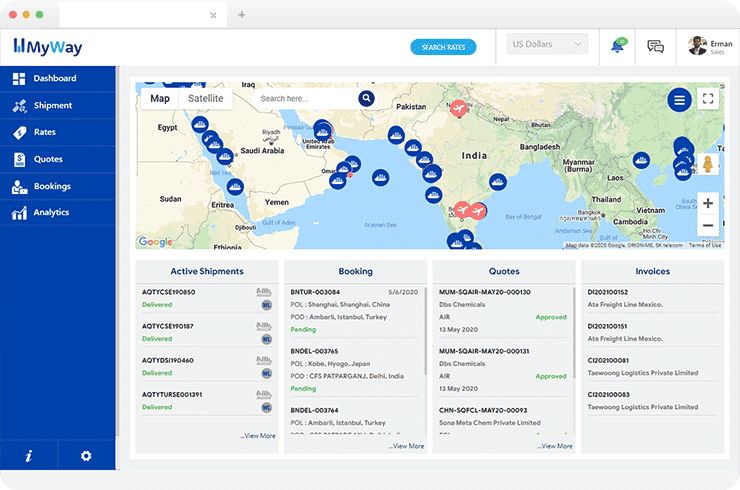Screen dimensions: 740x490
Task: Click ship marker in the Arabian Sea
Action: click(380, 177)
